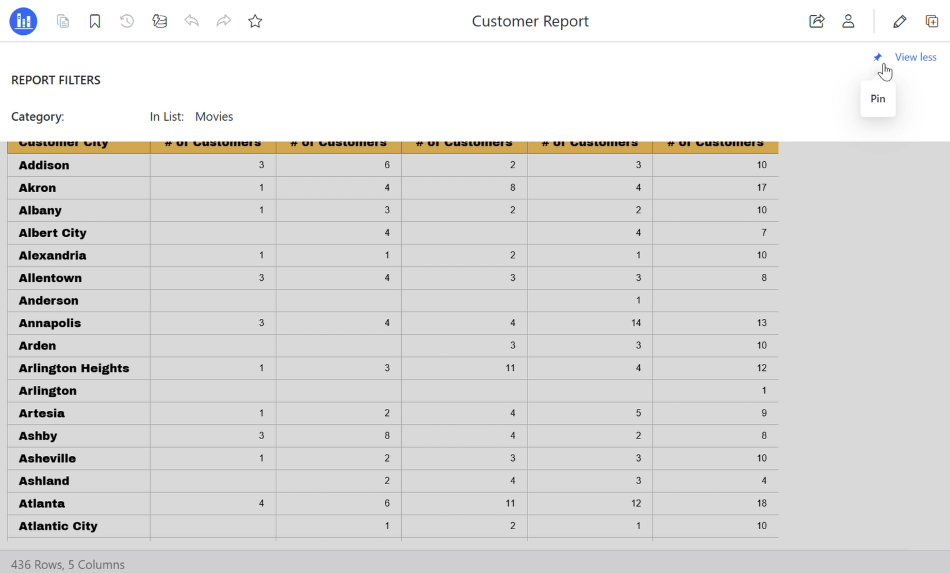Click the reset history icon
Image resolution: width=950 pixels, height=573 pixels.
(x=127, y=21)
